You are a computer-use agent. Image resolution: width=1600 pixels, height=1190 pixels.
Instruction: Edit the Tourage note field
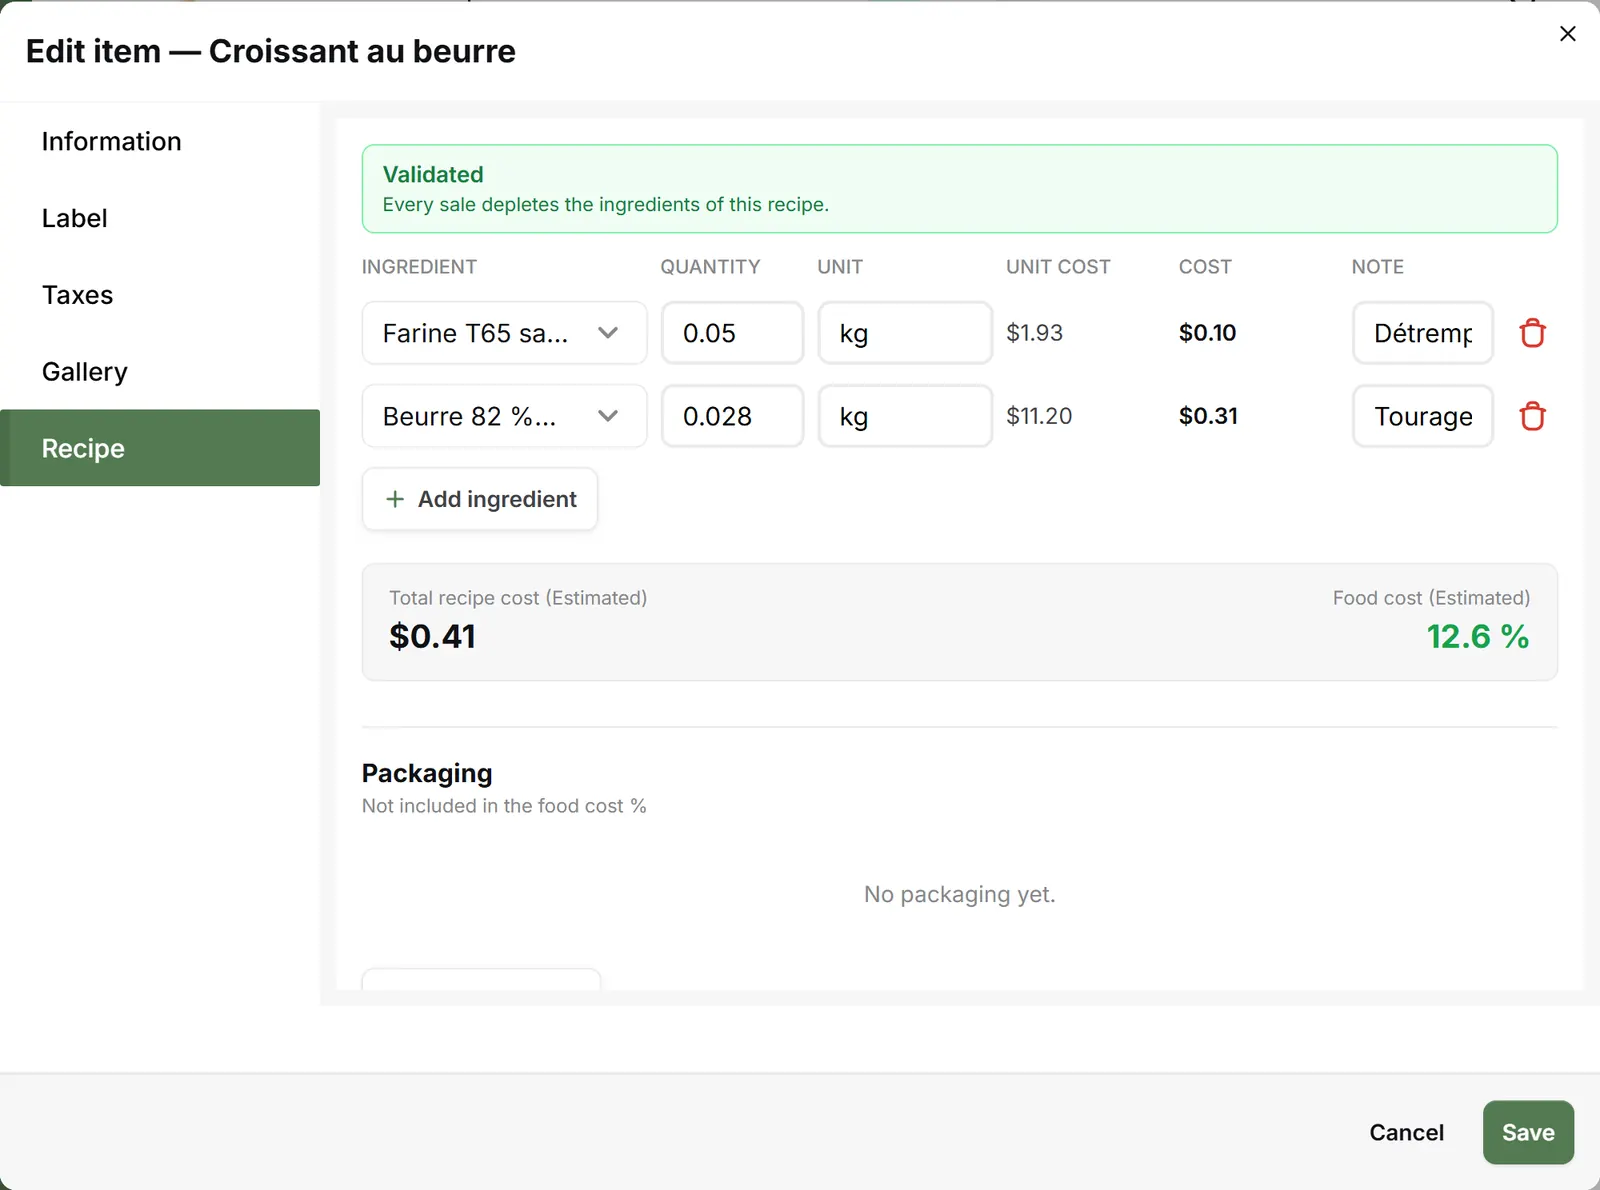1423,416
